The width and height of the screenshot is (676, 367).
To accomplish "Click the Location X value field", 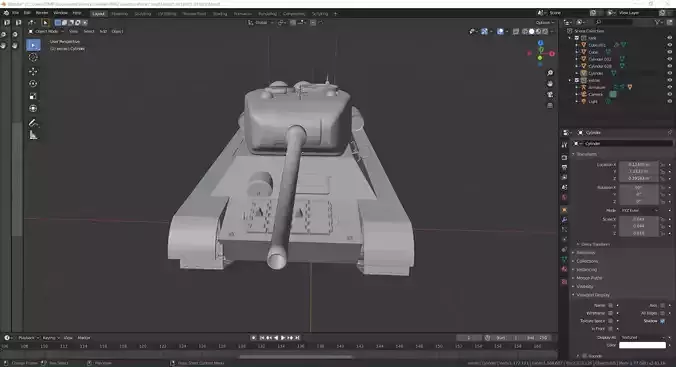I will click(638, 165).
